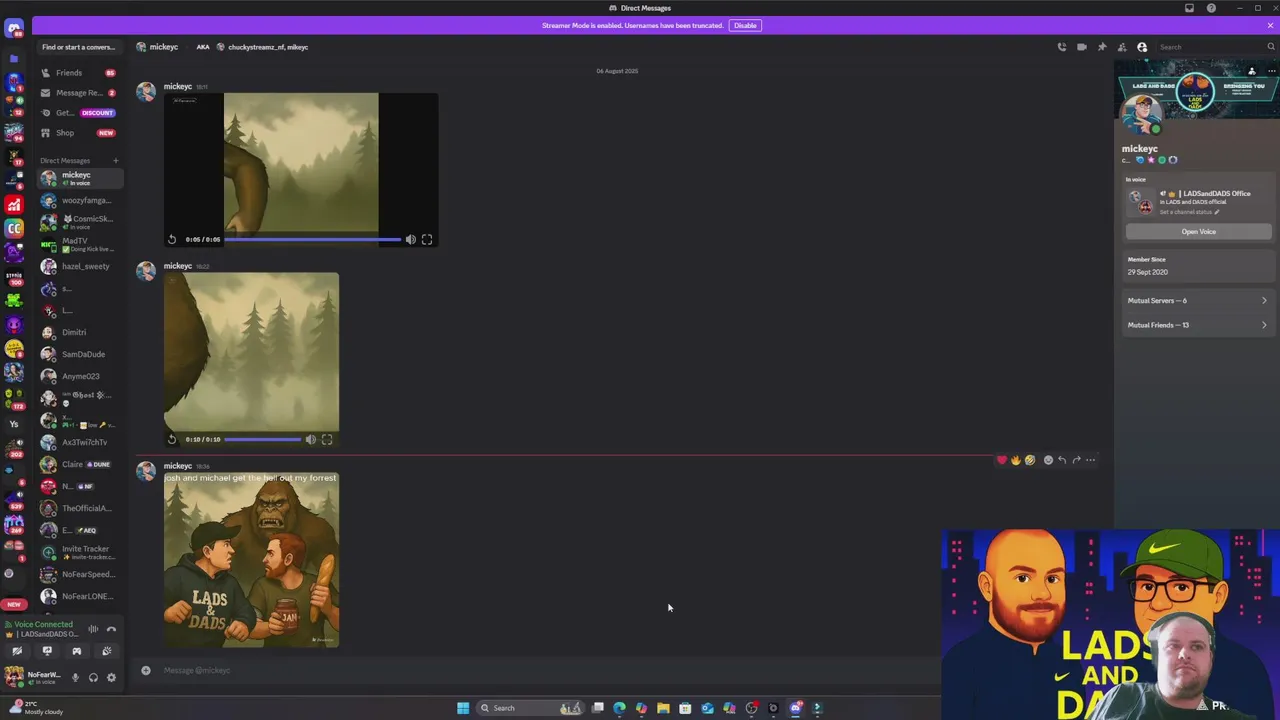Open Claire DUNE direct message
The height and width of the screenshot is (720, 1280).
tap(79, 464)
